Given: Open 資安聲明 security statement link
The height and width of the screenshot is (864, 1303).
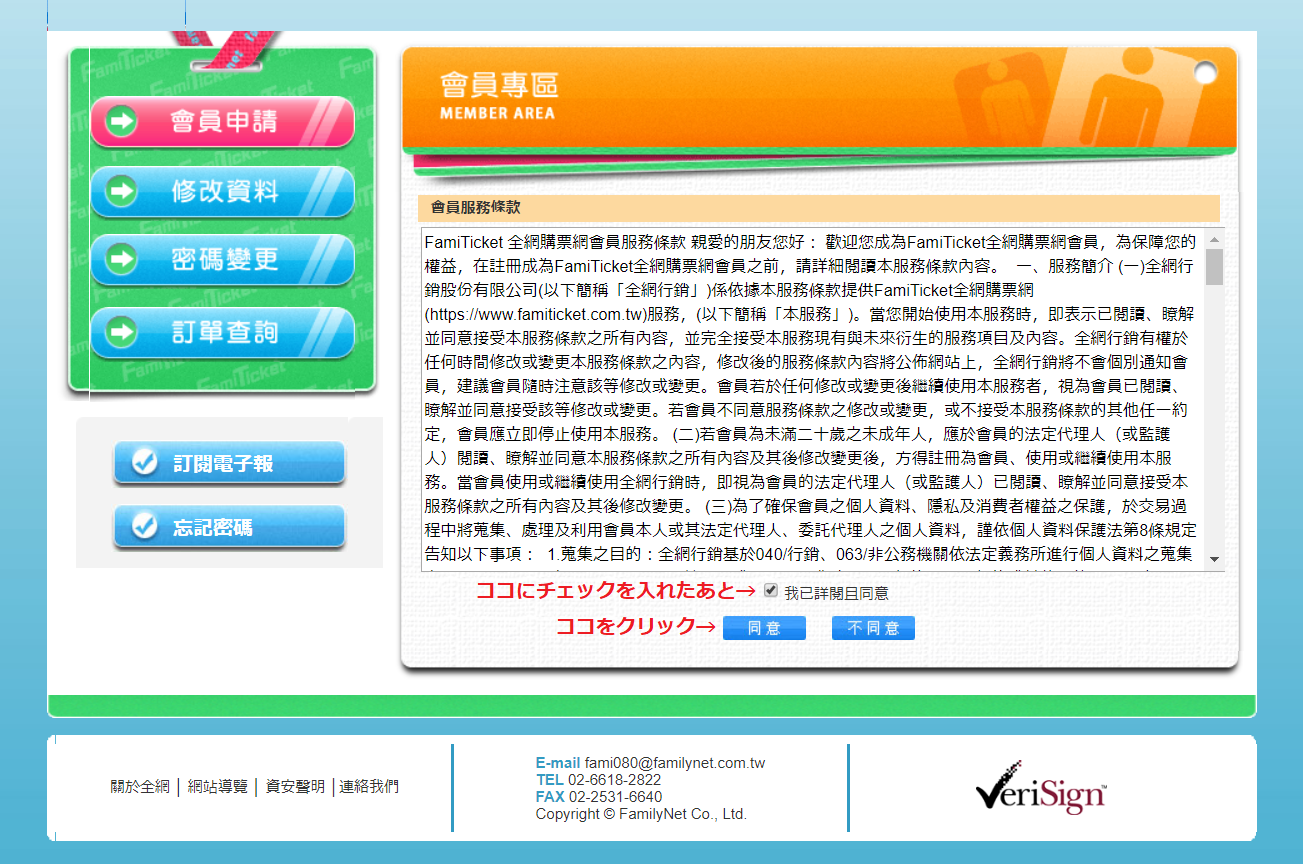Looking at the screenshot, I should coord(295,787).
